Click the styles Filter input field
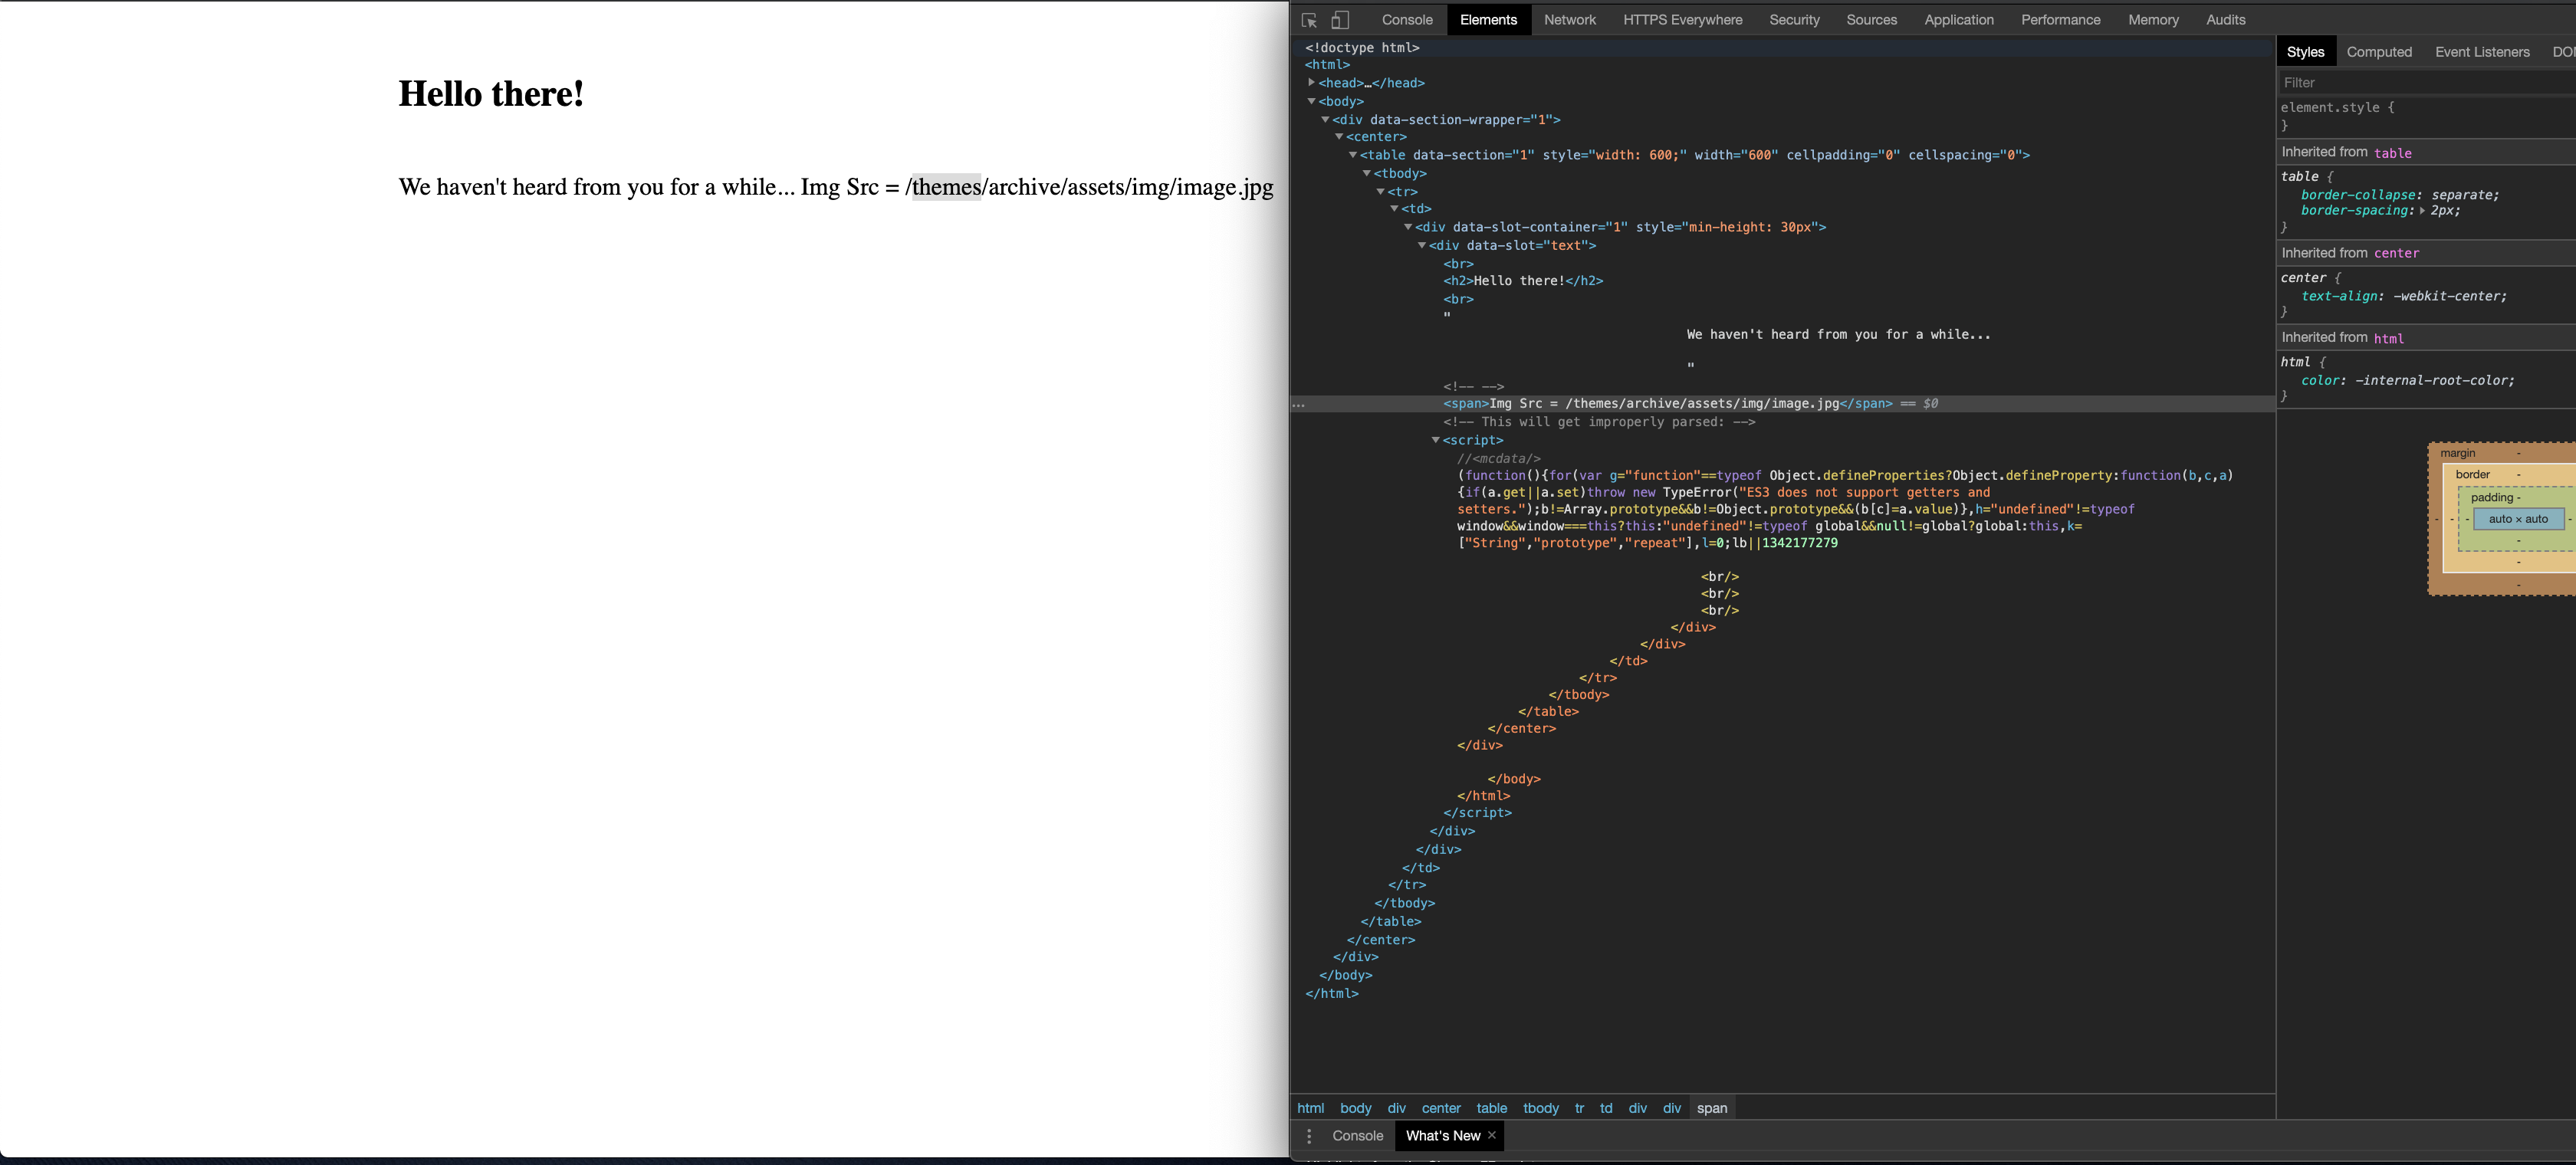 click(2426, 83)
